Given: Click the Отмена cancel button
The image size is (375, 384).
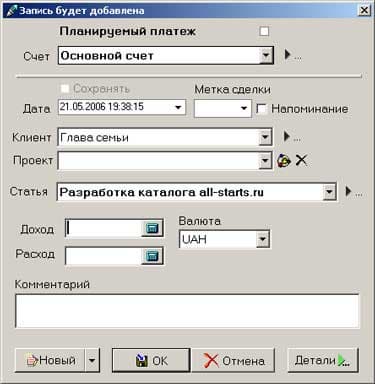Looking at the screenshot, I should (x=233, y=360).
